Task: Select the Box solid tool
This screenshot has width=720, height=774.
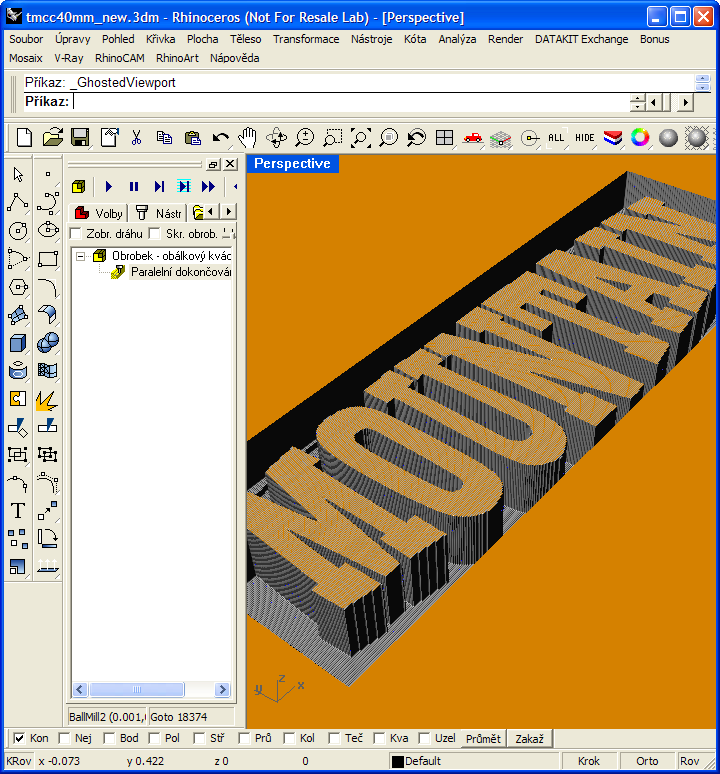Action: tap(18, 343)
